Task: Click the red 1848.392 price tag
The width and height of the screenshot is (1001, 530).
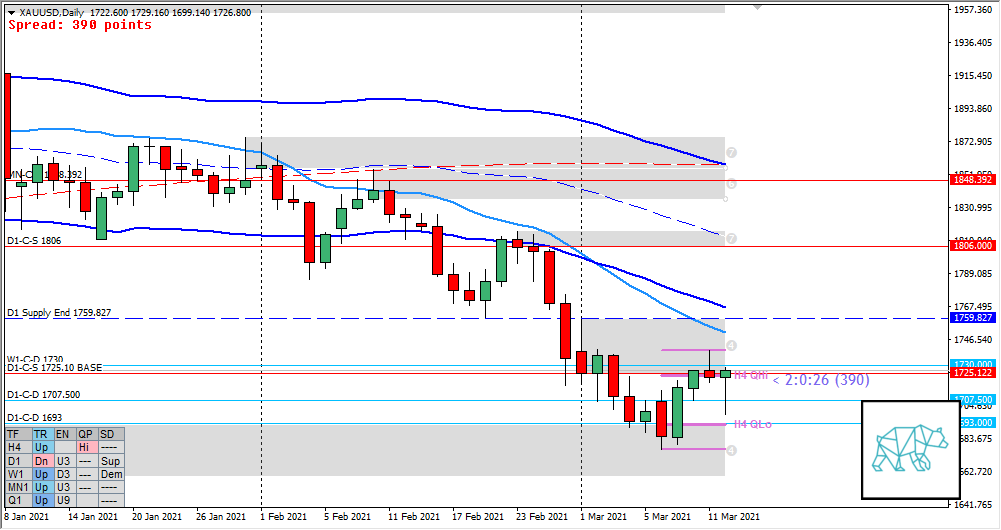Action: click(x=972, y=180)
